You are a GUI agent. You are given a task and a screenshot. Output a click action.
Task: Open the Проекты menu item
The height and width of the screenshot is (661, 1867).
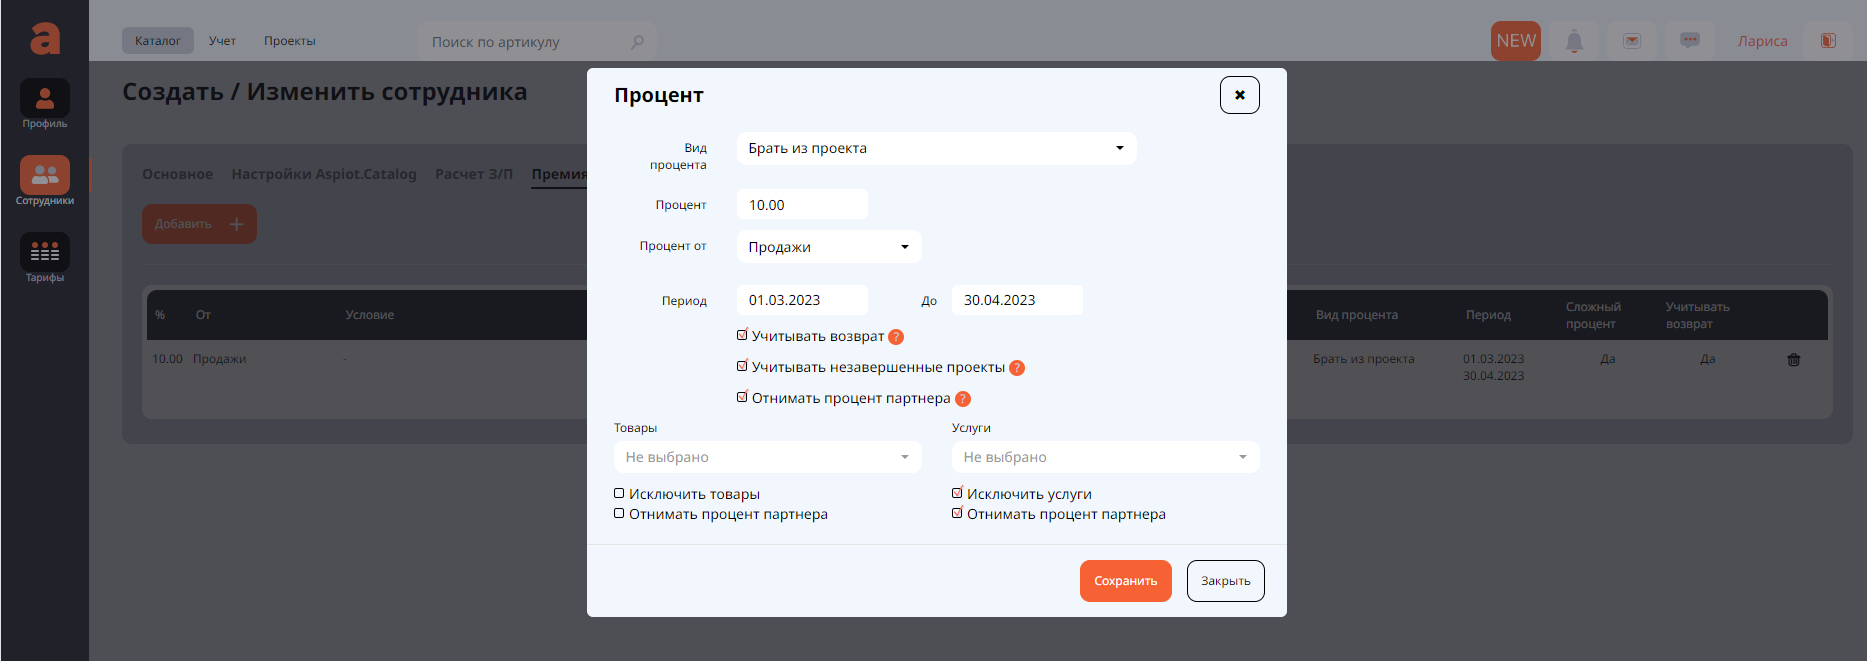tap(289, 41)
